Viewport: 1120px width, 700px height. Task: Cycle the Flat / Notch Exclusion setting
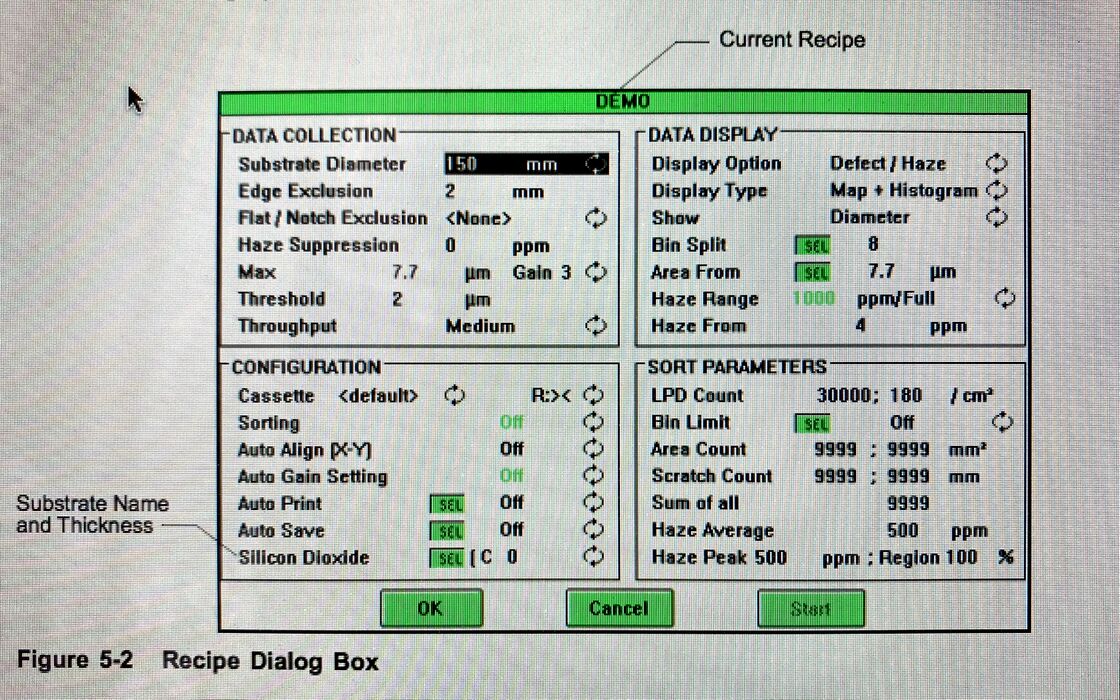point(596,218)
